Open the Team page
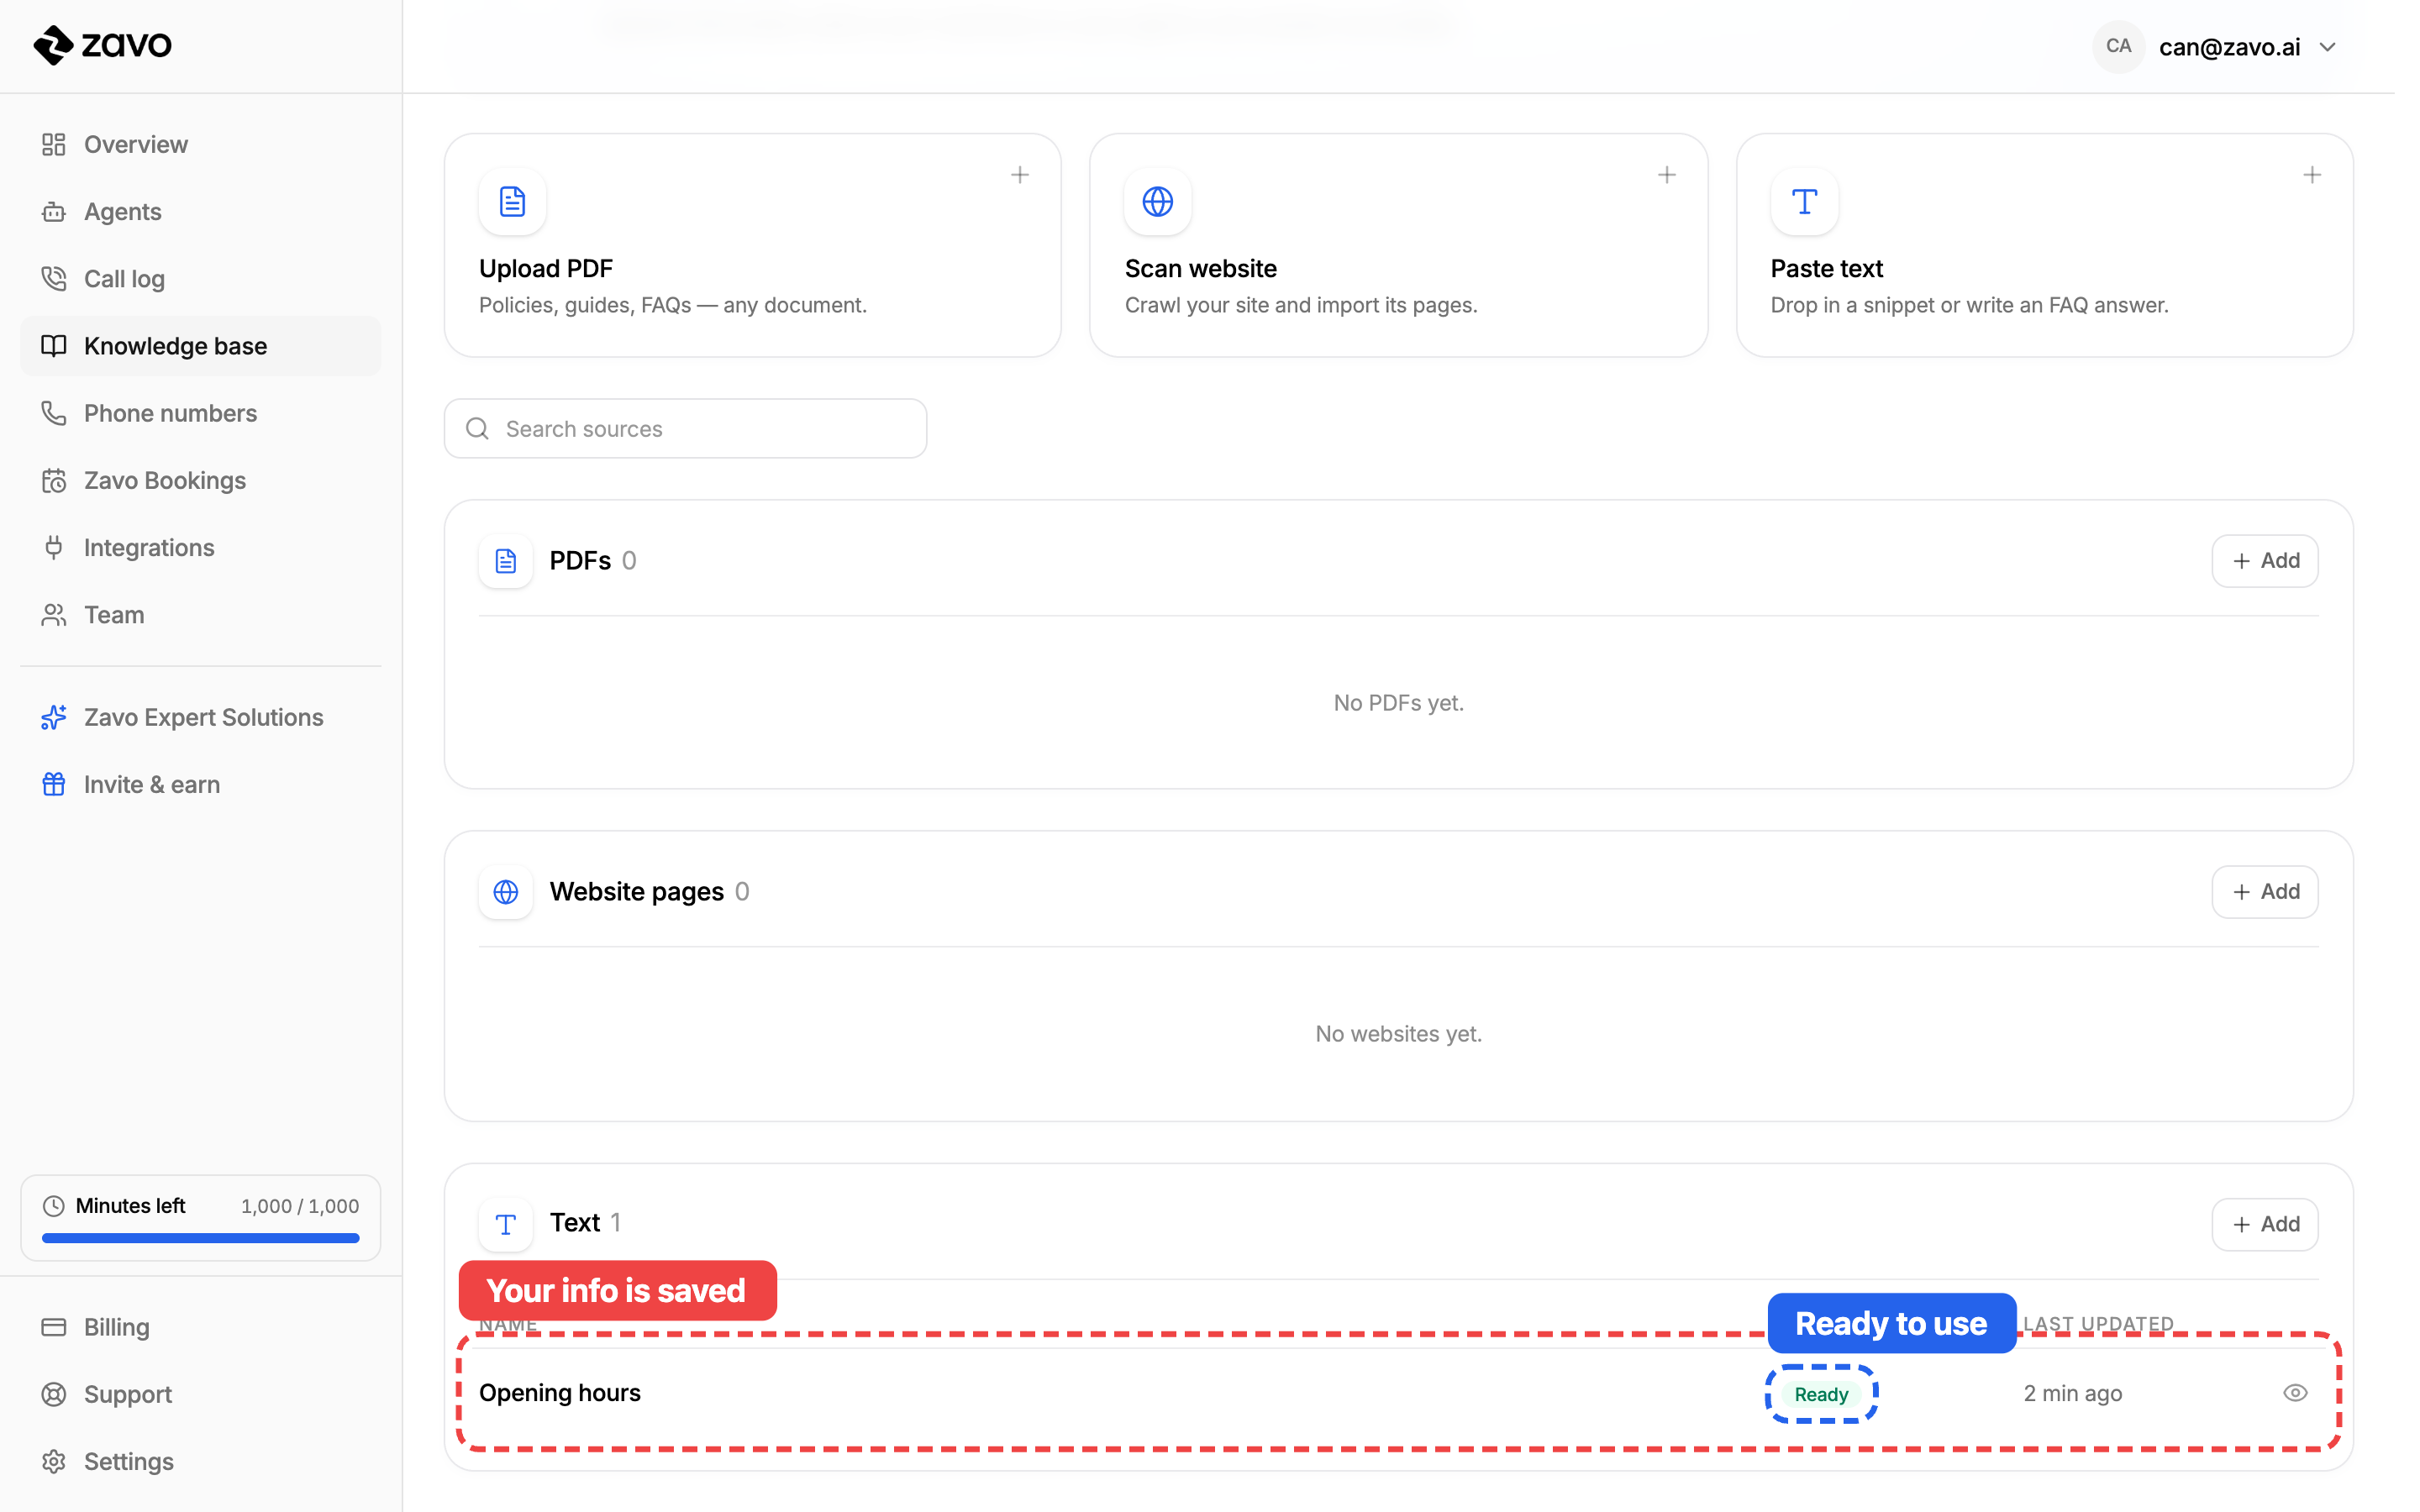2420x1512 pixels. coord(200,615)
